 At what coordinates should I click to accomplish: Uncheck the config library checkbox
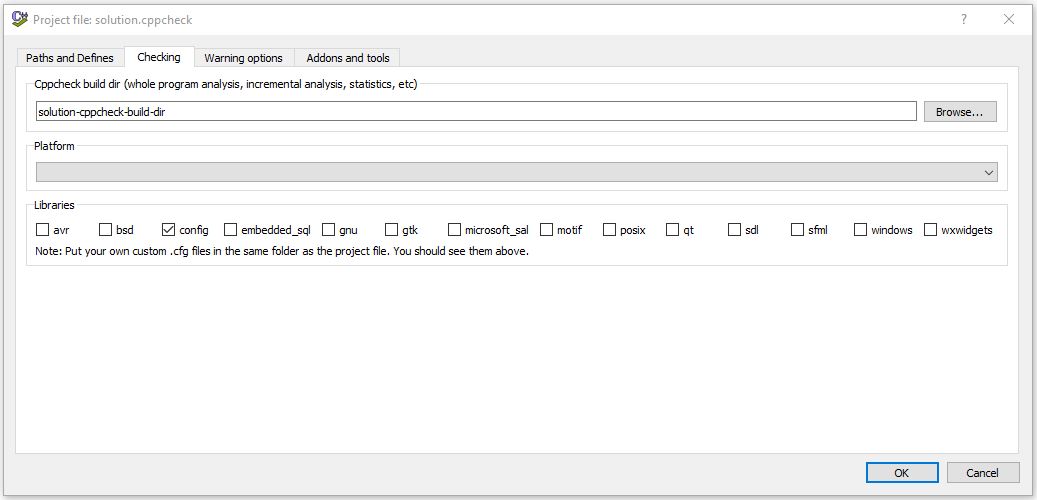click(x=168, y=229)
